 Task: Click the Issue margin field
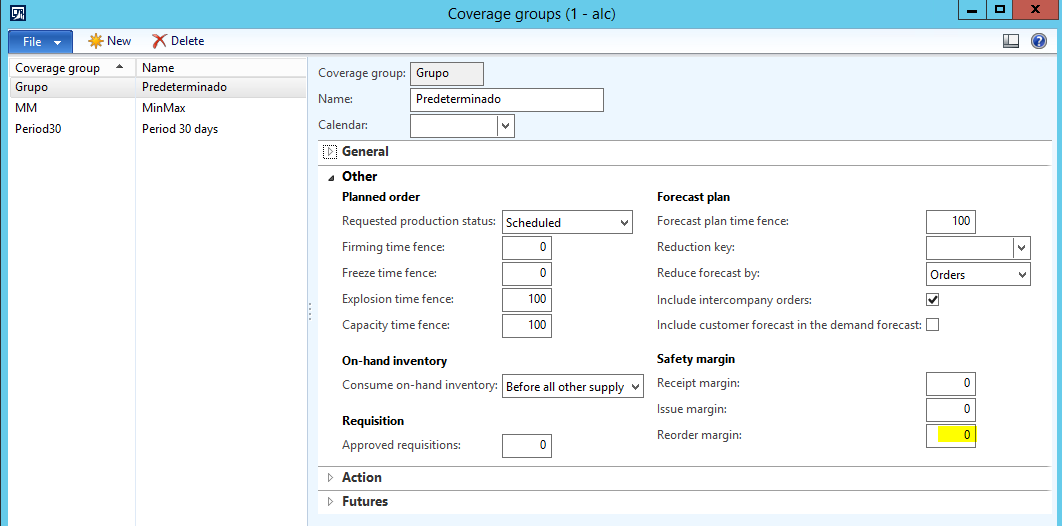(x=951, y=409)
